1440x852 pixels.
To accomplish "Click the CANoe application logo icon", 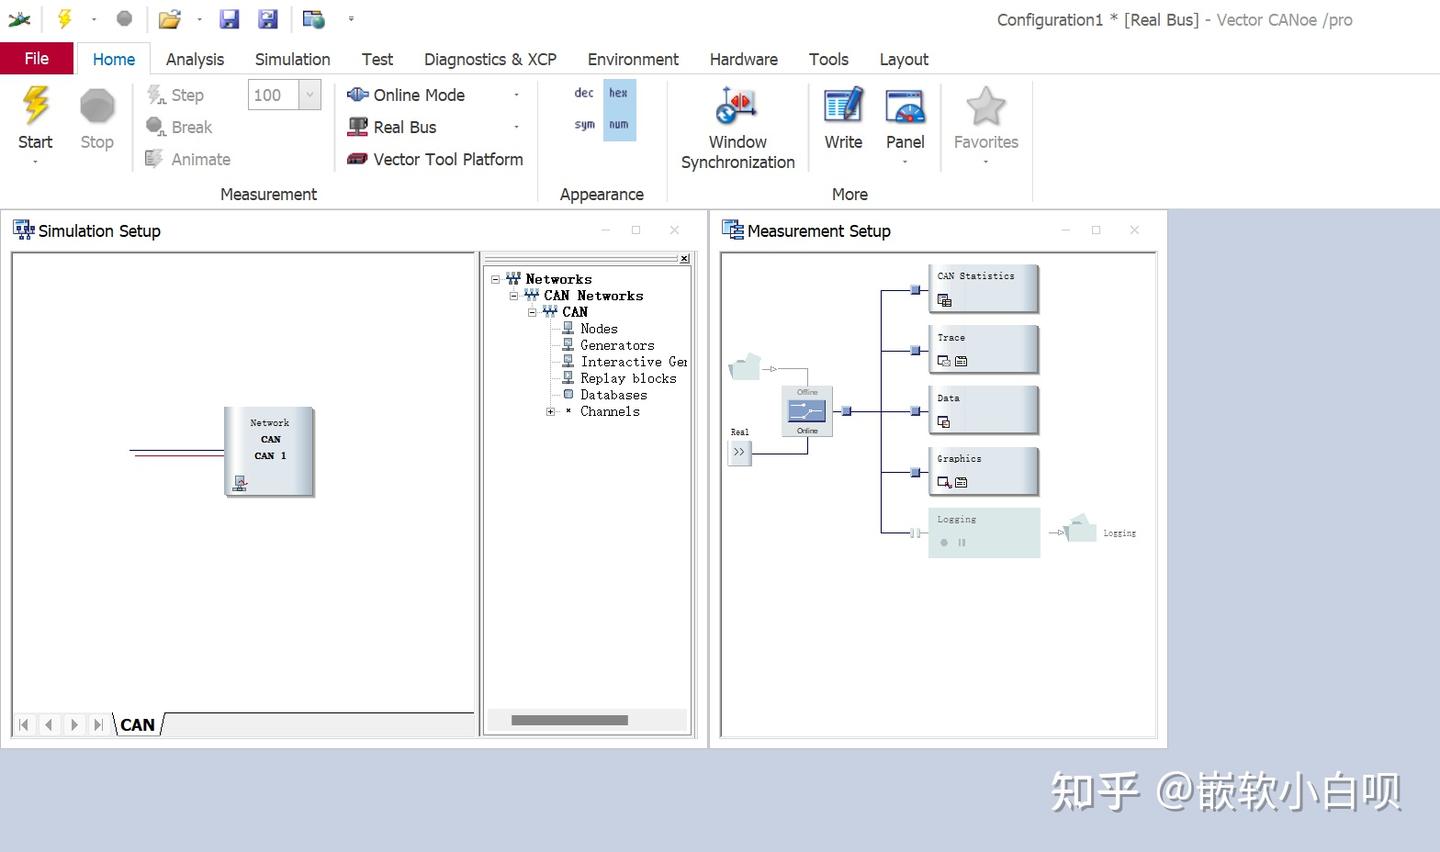I will [19, 19].
